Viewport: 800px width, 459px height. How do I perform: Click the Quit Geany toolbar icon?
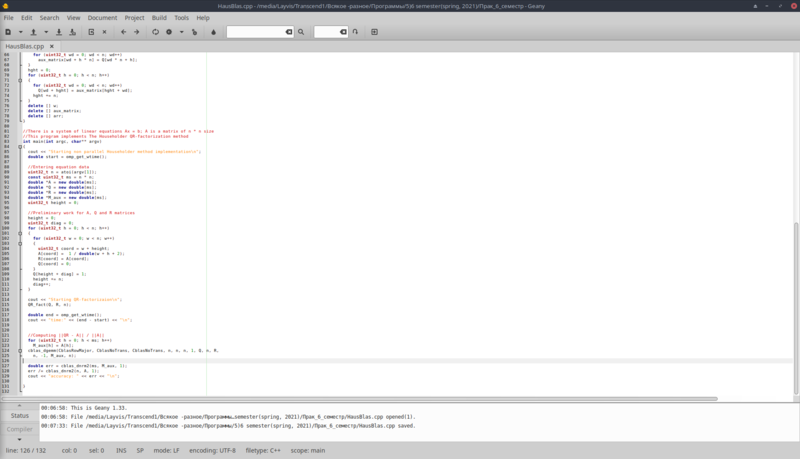[374, 32]
